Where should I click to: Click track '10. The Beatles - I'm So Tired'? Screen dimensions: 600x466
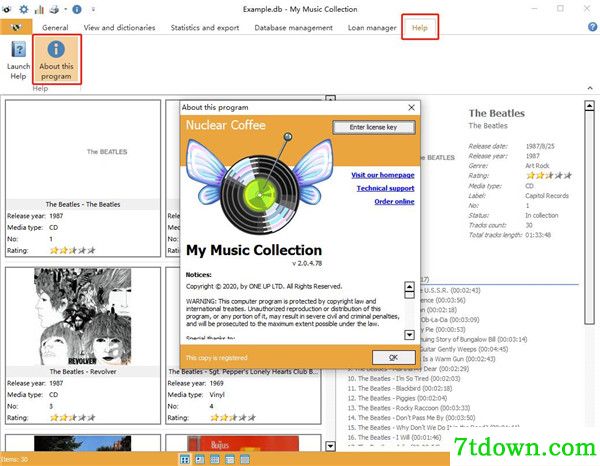coord(404,378)
